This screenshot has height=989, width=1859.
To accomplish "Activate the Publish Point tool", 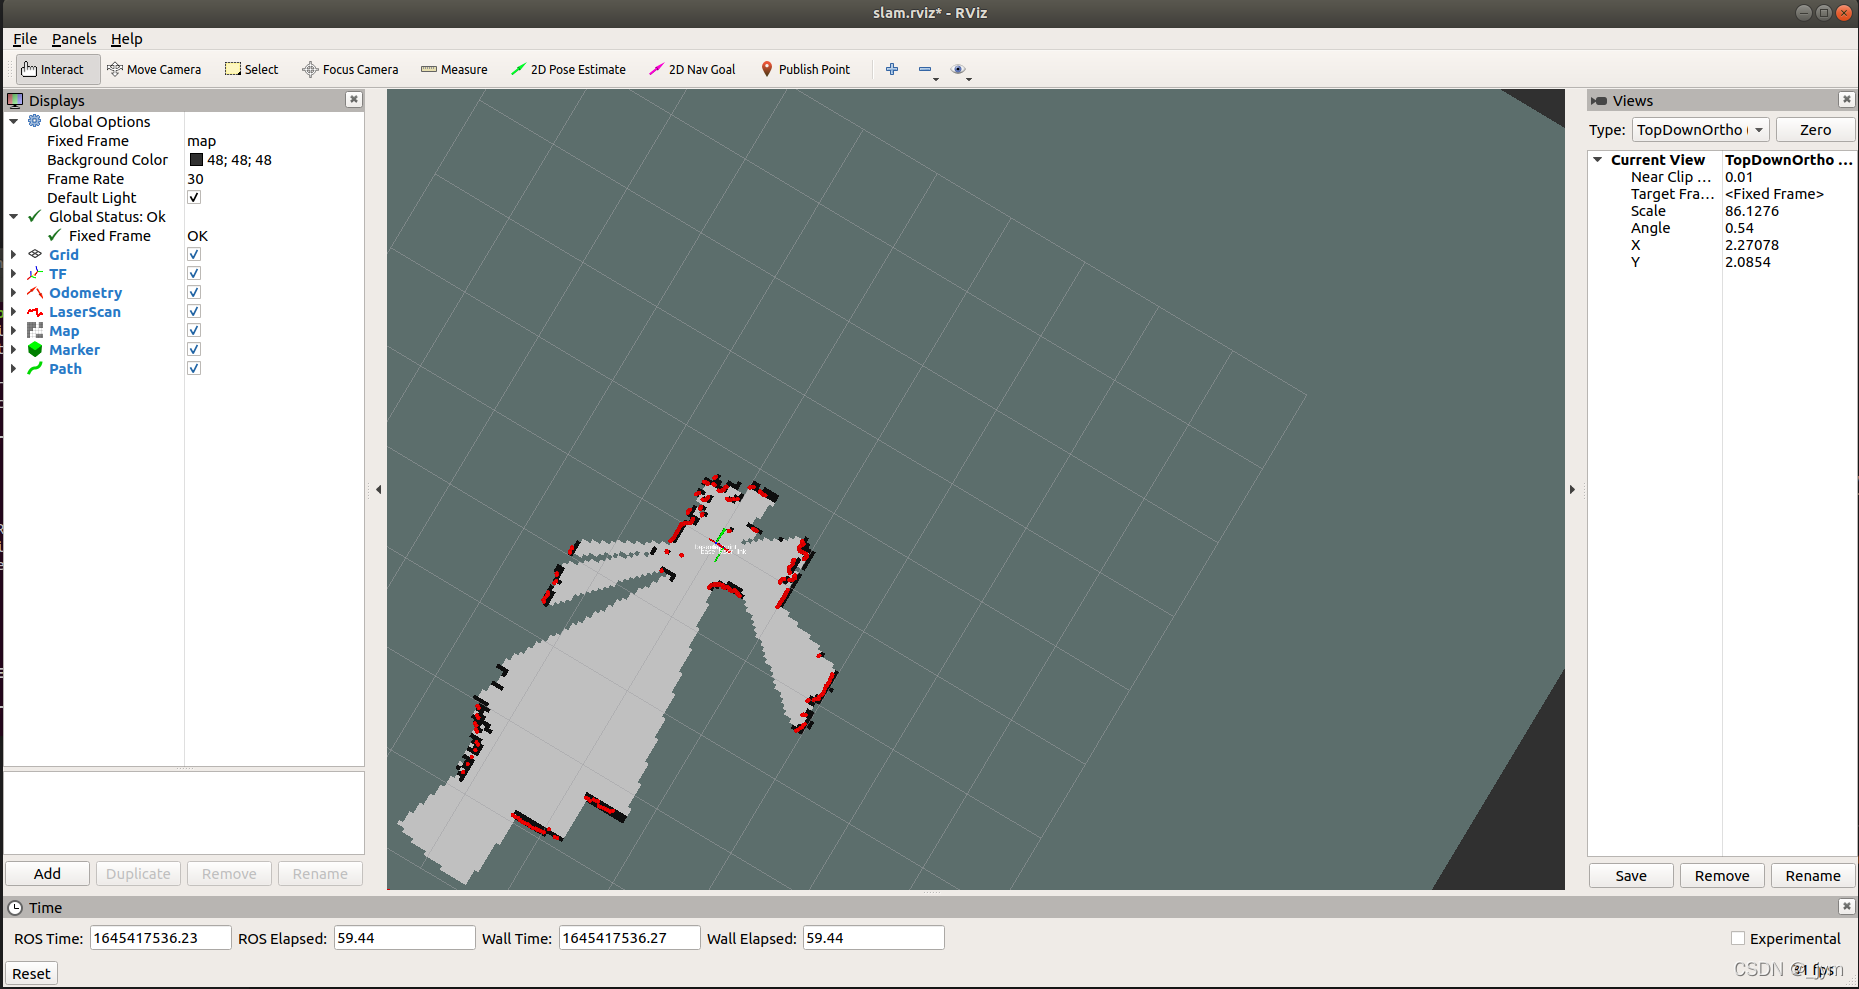I will click(805, 69).
